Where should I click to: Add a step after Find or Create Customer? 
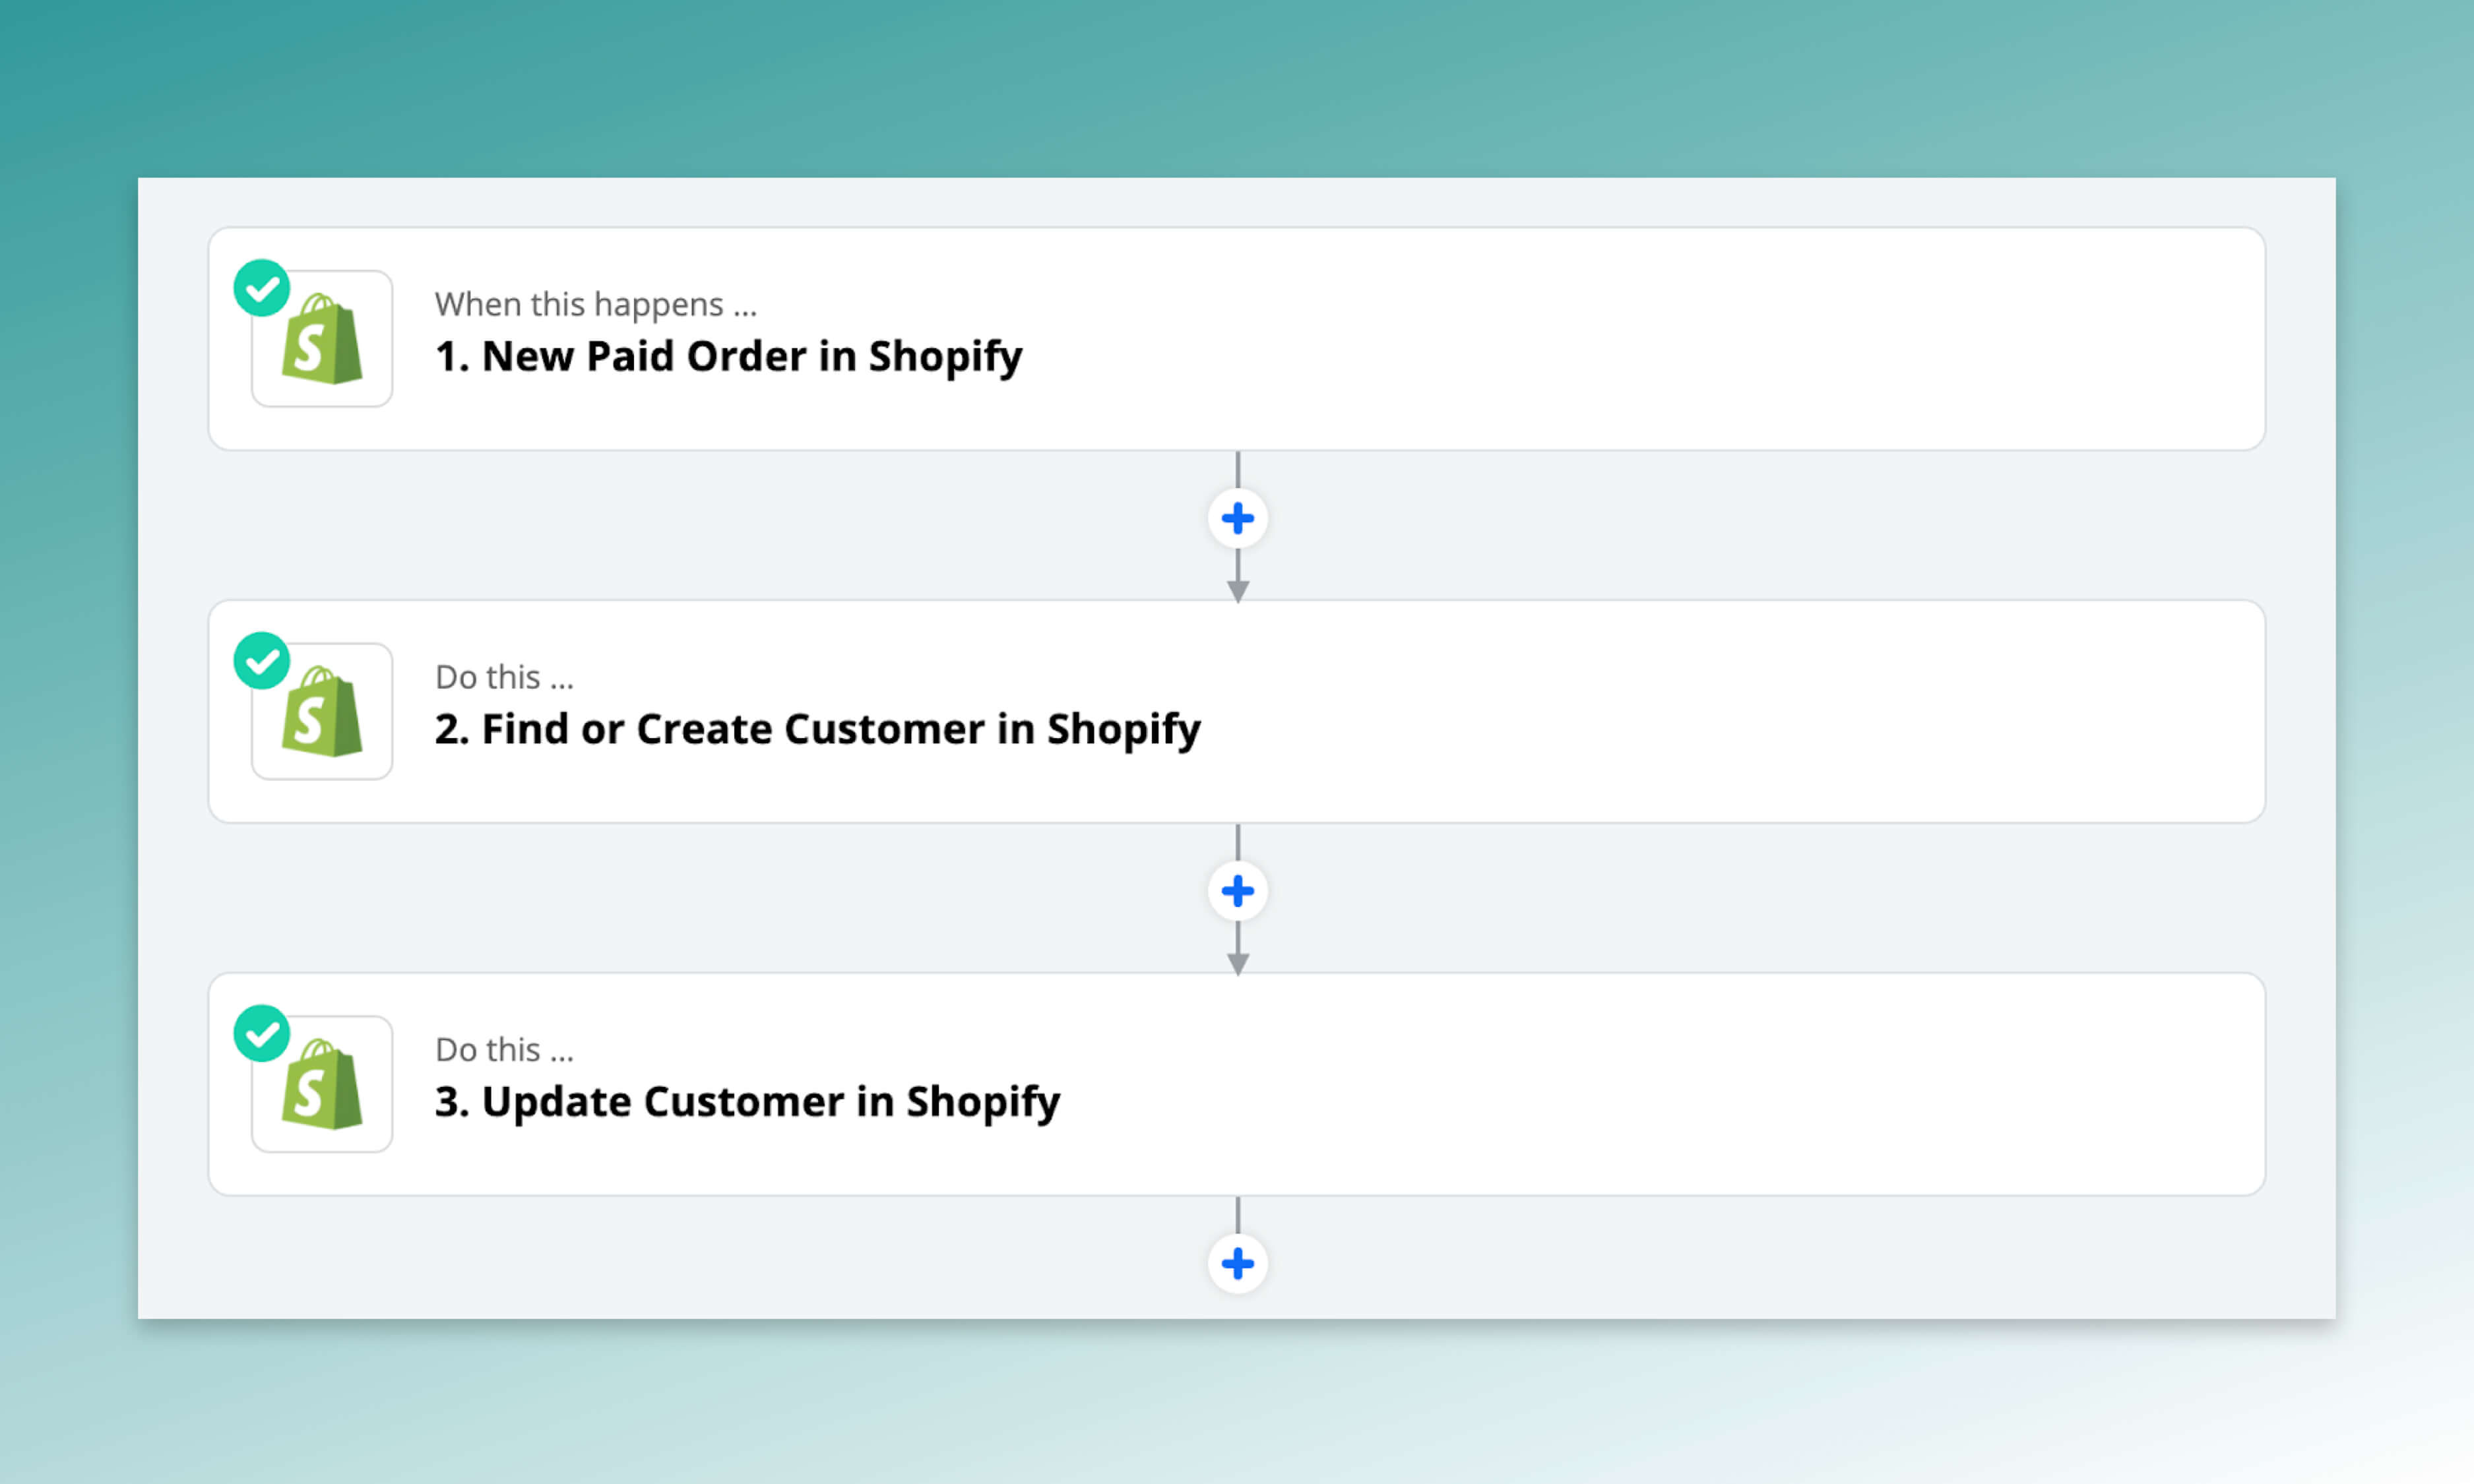1237,891
